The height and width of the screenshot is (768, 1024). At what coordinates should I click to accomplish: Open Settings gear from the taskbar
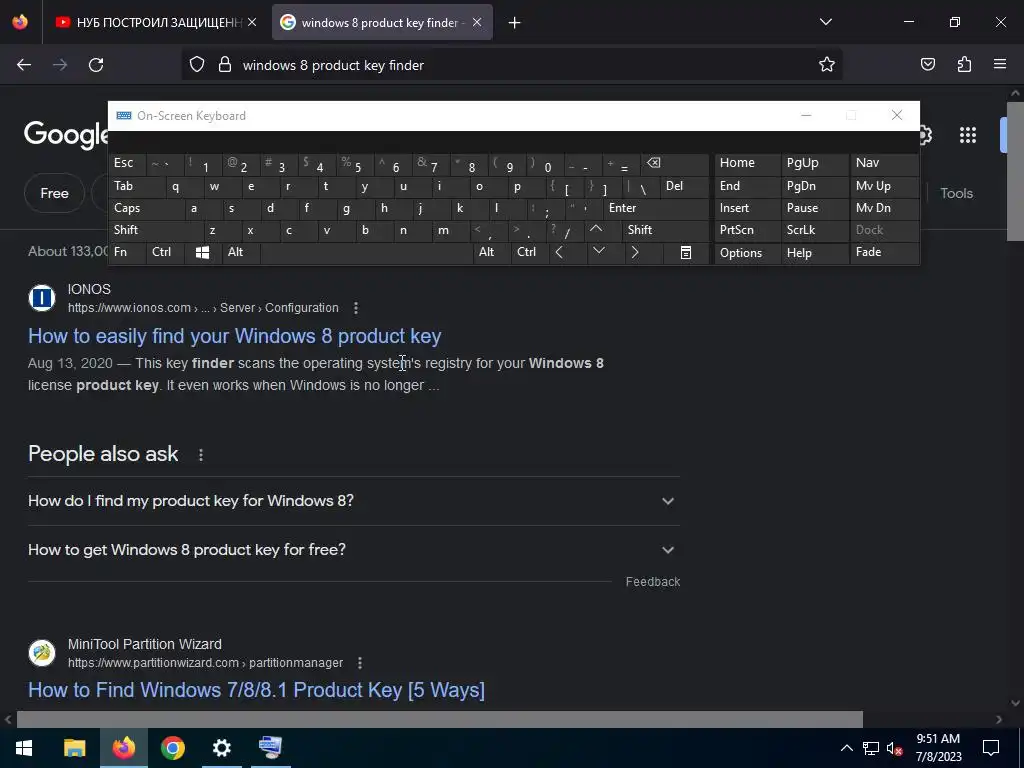click(x=221, y=748)
